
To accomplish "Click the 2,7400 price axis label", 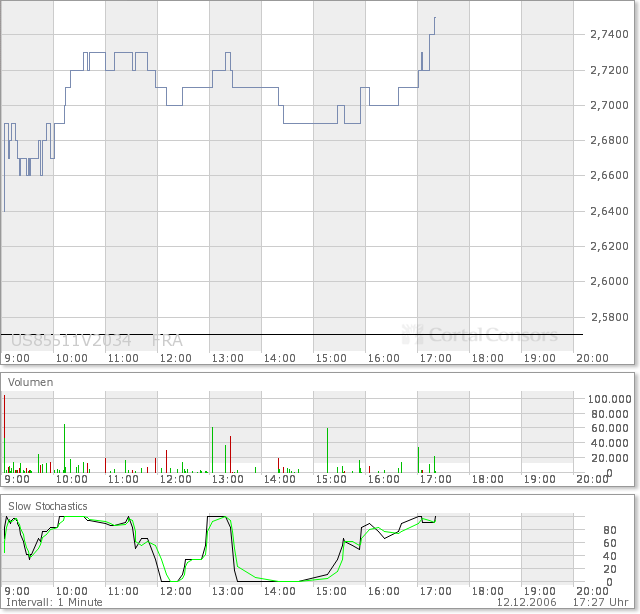I will point(609,34).
